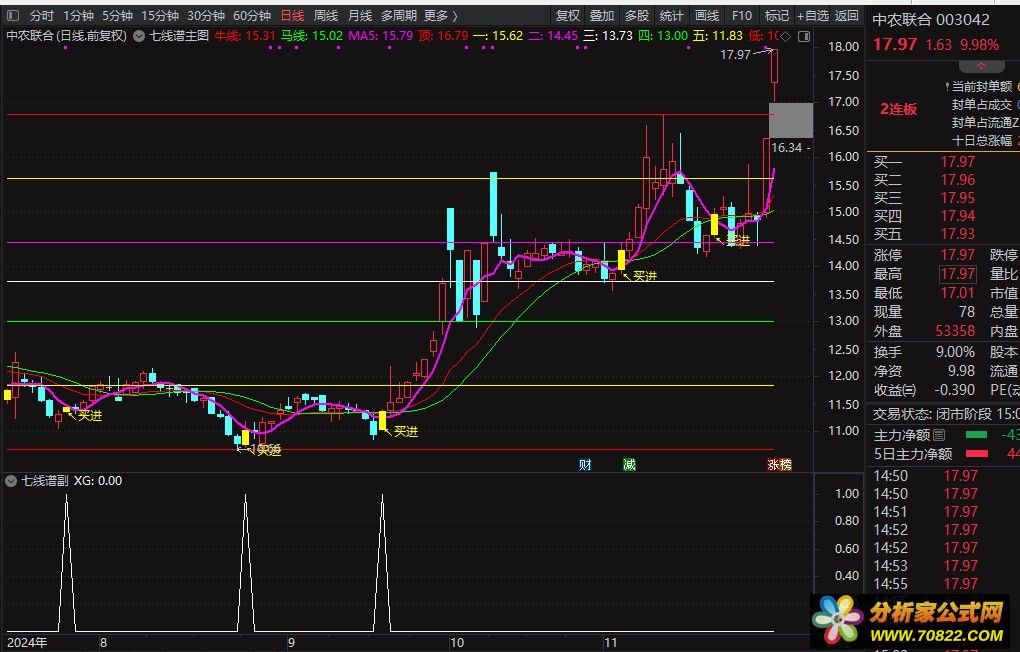This screenshot has width=1020, height=652.
Task: Switch to 月线 monthly chart
Action: pos(360,16)
